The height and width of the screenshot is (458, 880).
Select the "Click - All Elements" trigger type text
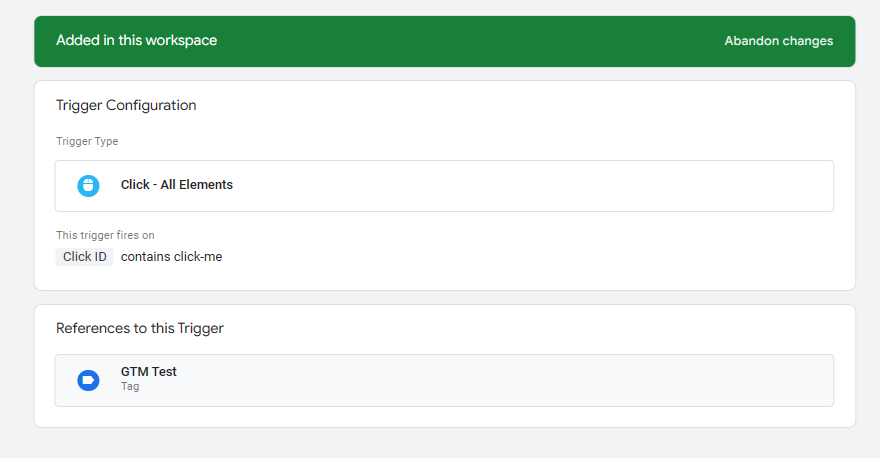(176, 185)
